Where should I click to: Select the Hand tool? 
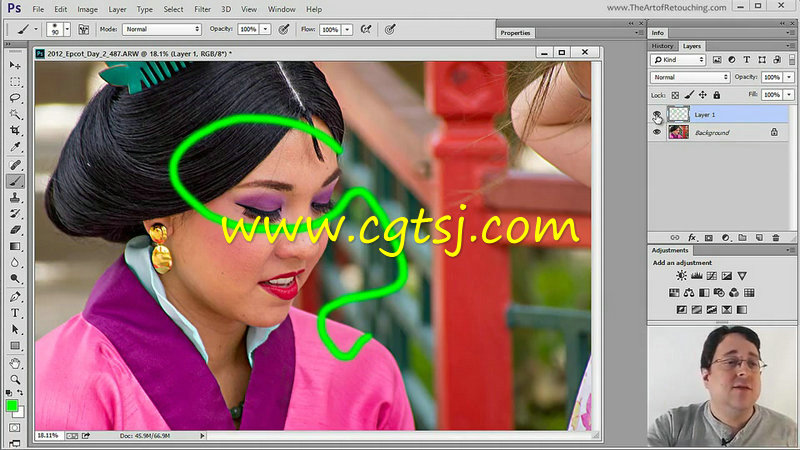pos(15,363)
